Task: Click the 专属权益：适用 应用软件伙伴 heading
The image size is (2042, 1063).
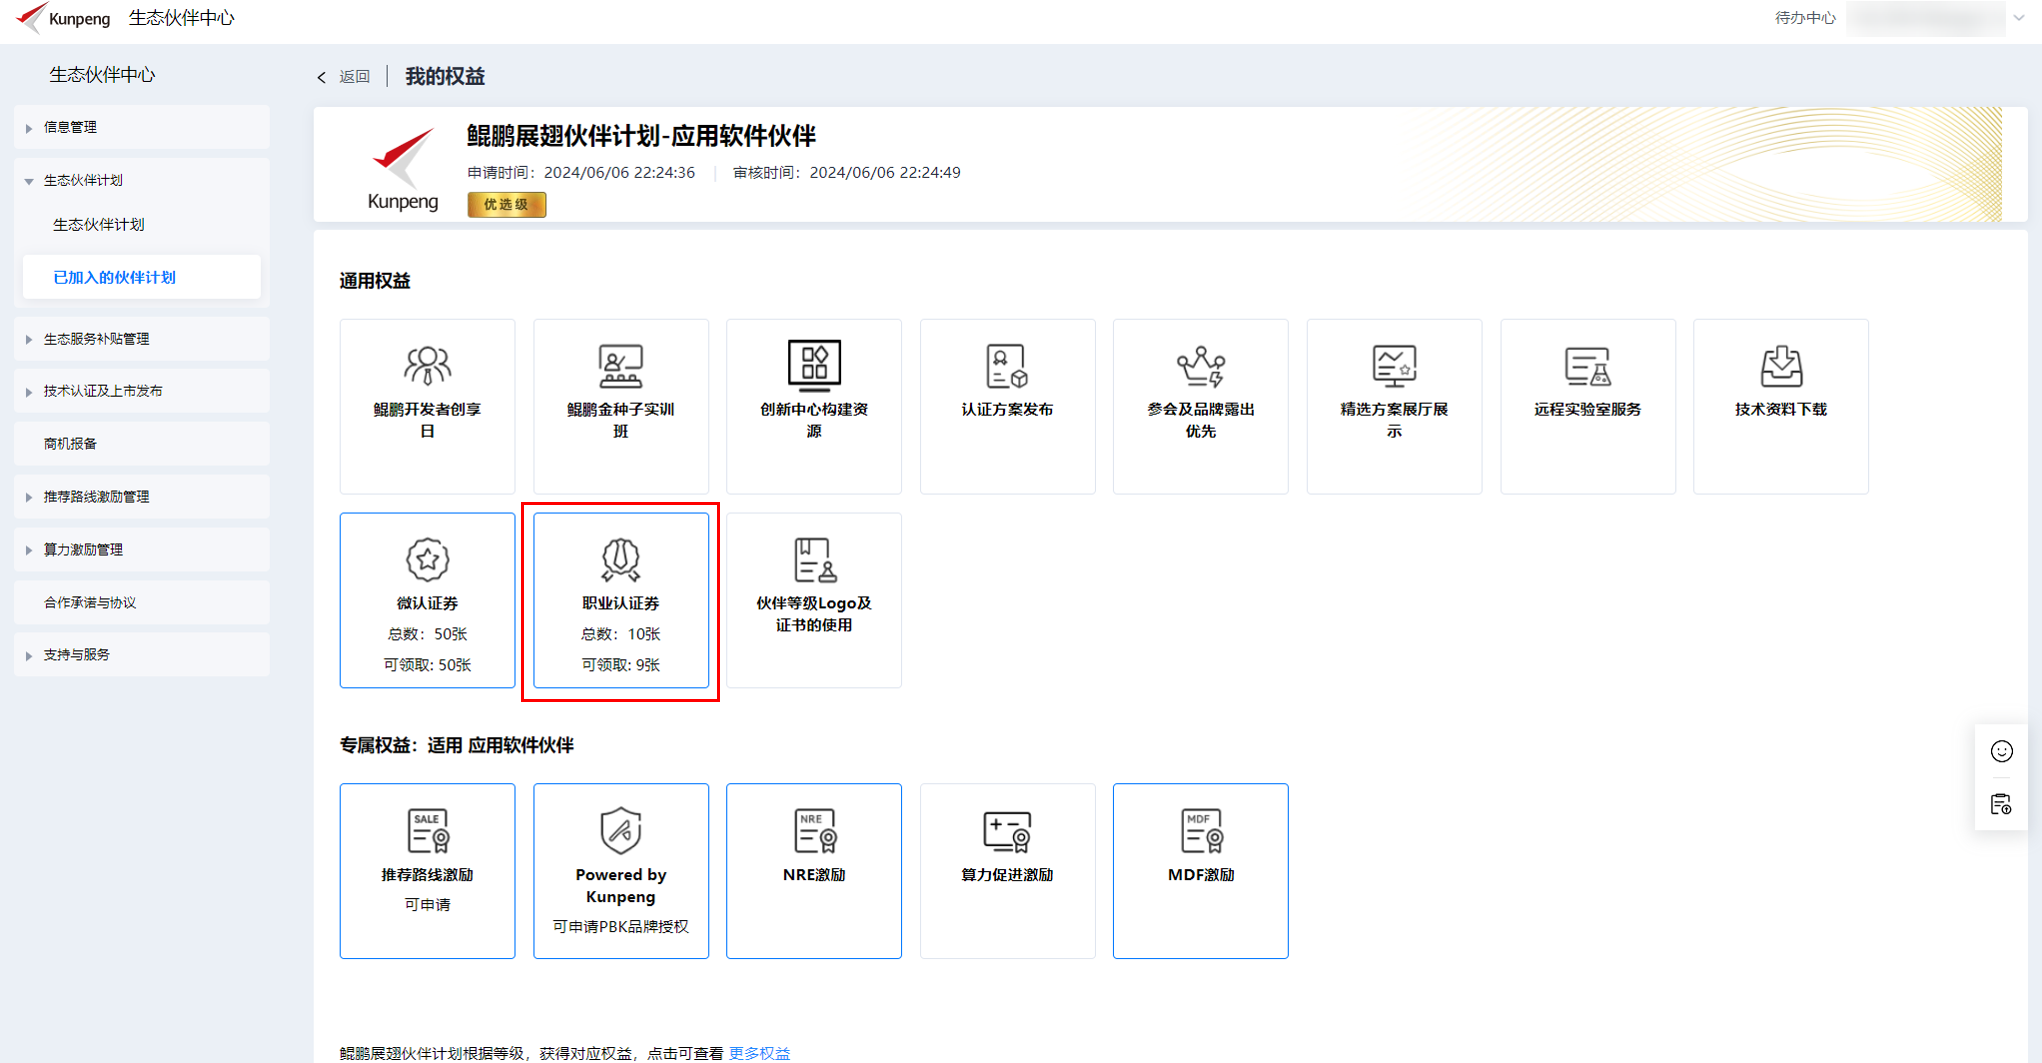Action: (456, 745)
